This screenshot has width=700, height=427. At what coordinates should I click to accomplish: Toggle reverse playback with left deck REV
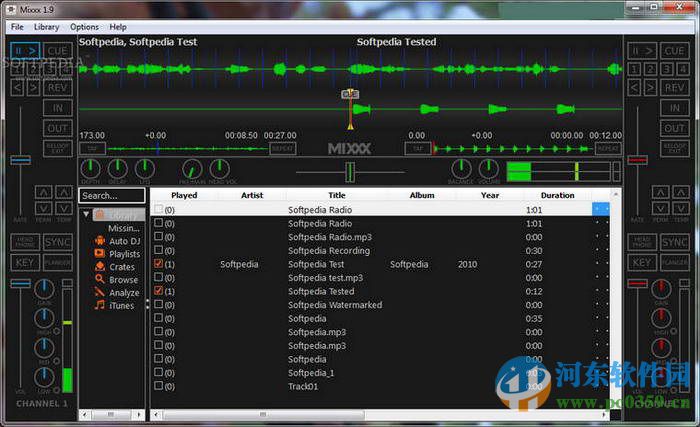tap(58, 88)
